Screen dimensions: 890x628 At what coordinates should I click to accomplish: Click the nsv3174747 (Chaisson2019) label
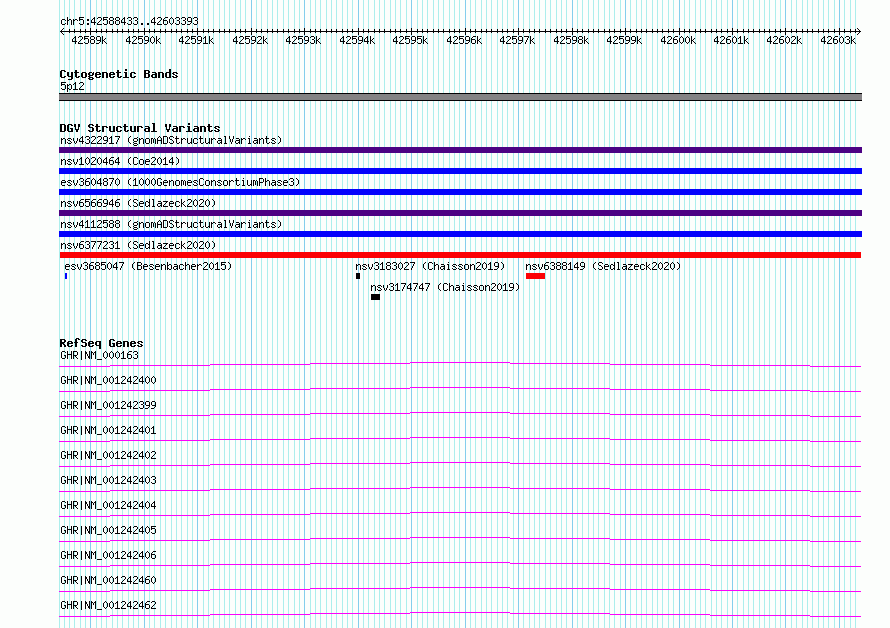point(445,287)
